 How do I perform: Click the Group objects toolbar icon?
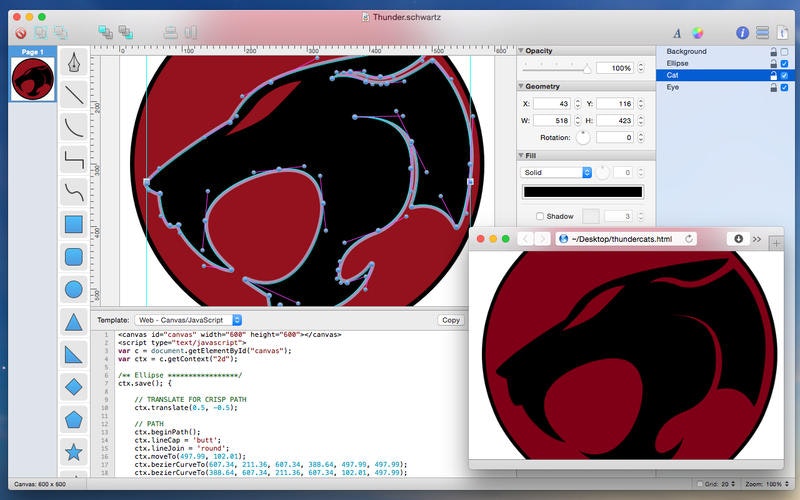coord(41,33)
